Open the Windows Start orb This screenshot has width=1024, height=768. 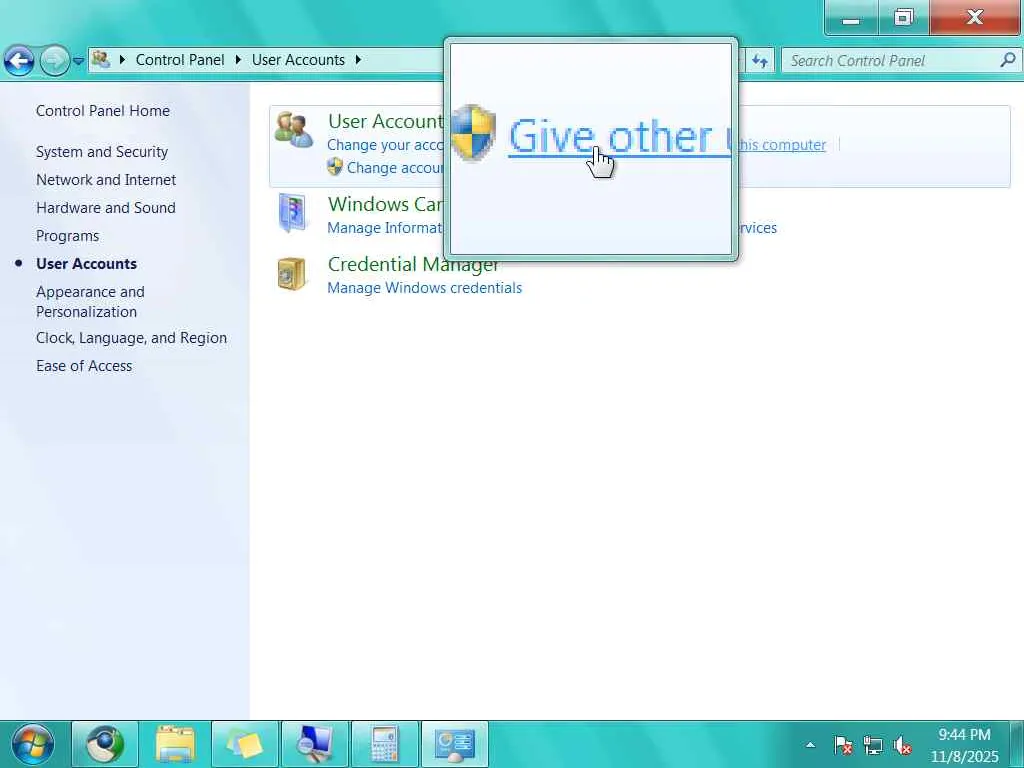click(32, 744)
